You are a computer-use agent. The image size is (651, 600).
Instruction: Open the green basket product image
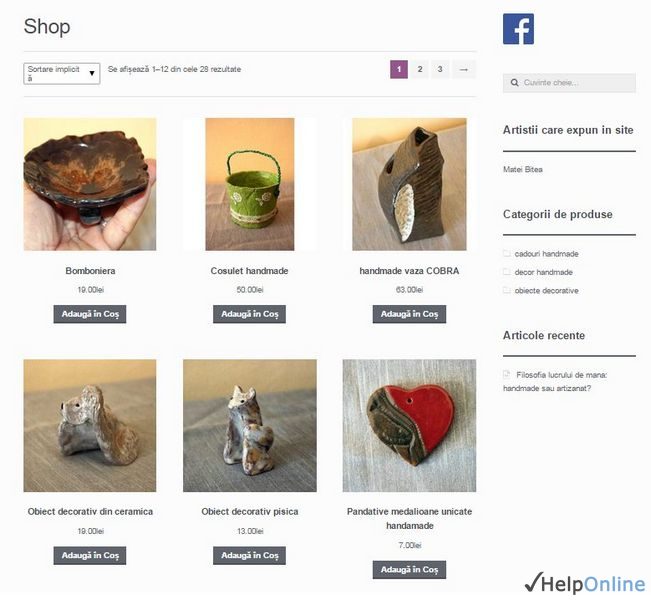pos(250,184)
